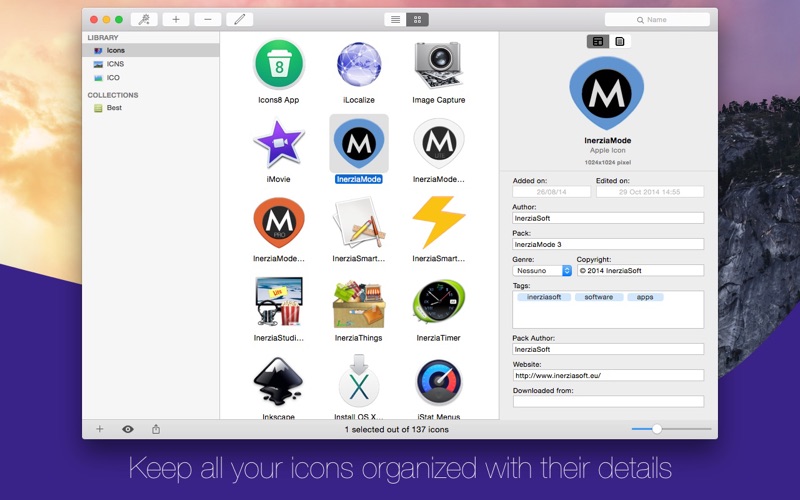Select the InerziaStudio popcorn icon

tap(279, 302)
